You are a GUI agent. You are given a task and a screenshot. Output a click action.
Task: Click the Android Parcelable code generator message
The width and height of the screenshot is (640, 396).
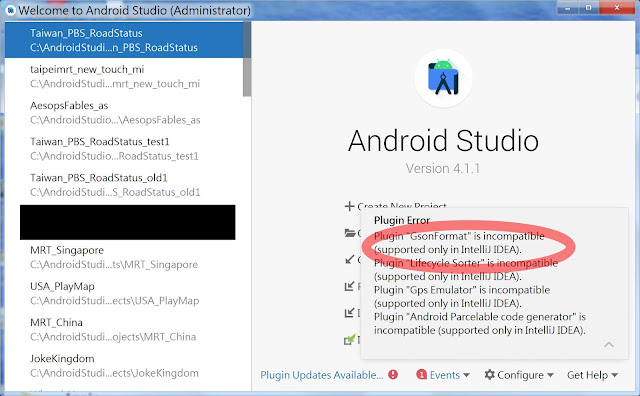tap(480, 323)
